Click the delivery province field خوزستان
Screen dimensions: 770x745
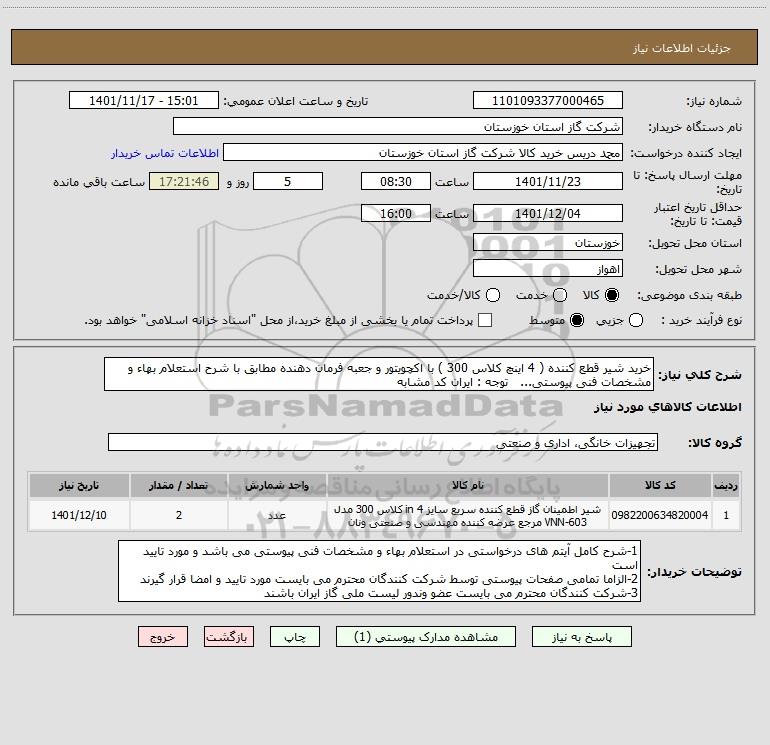pyautogui.click(x=548, y=243)
